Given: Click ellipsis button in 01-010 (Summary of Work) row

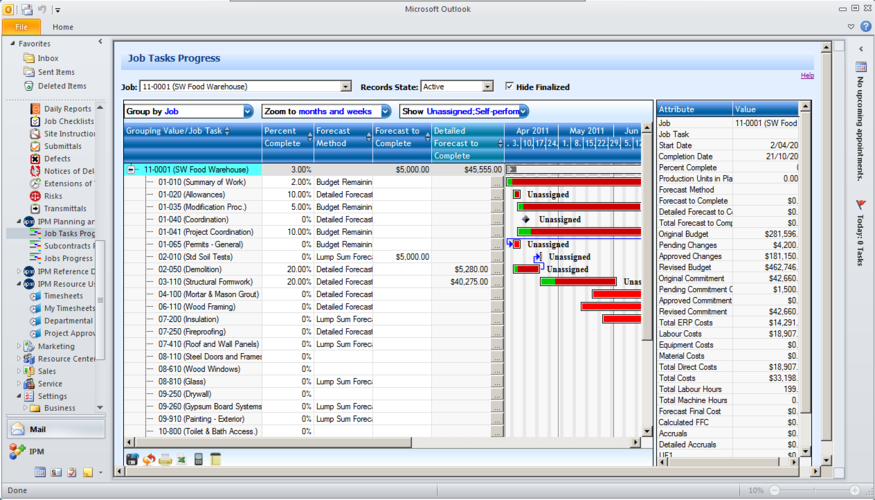Looking at the screenshot, I should 497,182.
